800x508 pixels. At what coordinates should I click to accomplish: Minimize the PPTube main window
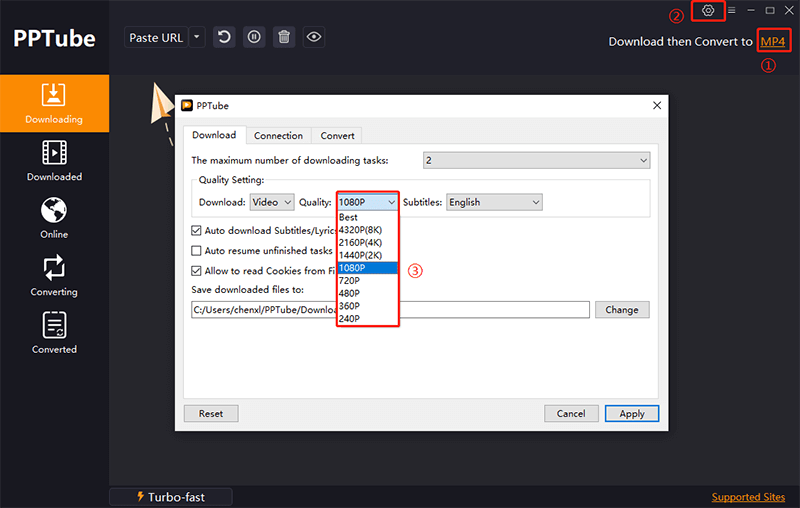751,10
